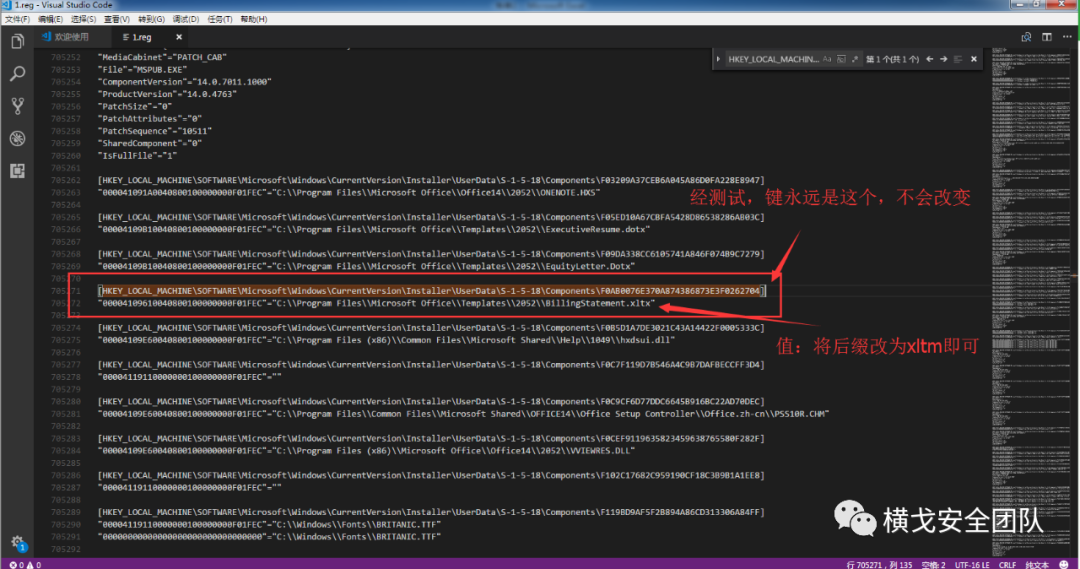
Task: Click the line ending with ONENOTE.HXS
Action: point(349,192)
